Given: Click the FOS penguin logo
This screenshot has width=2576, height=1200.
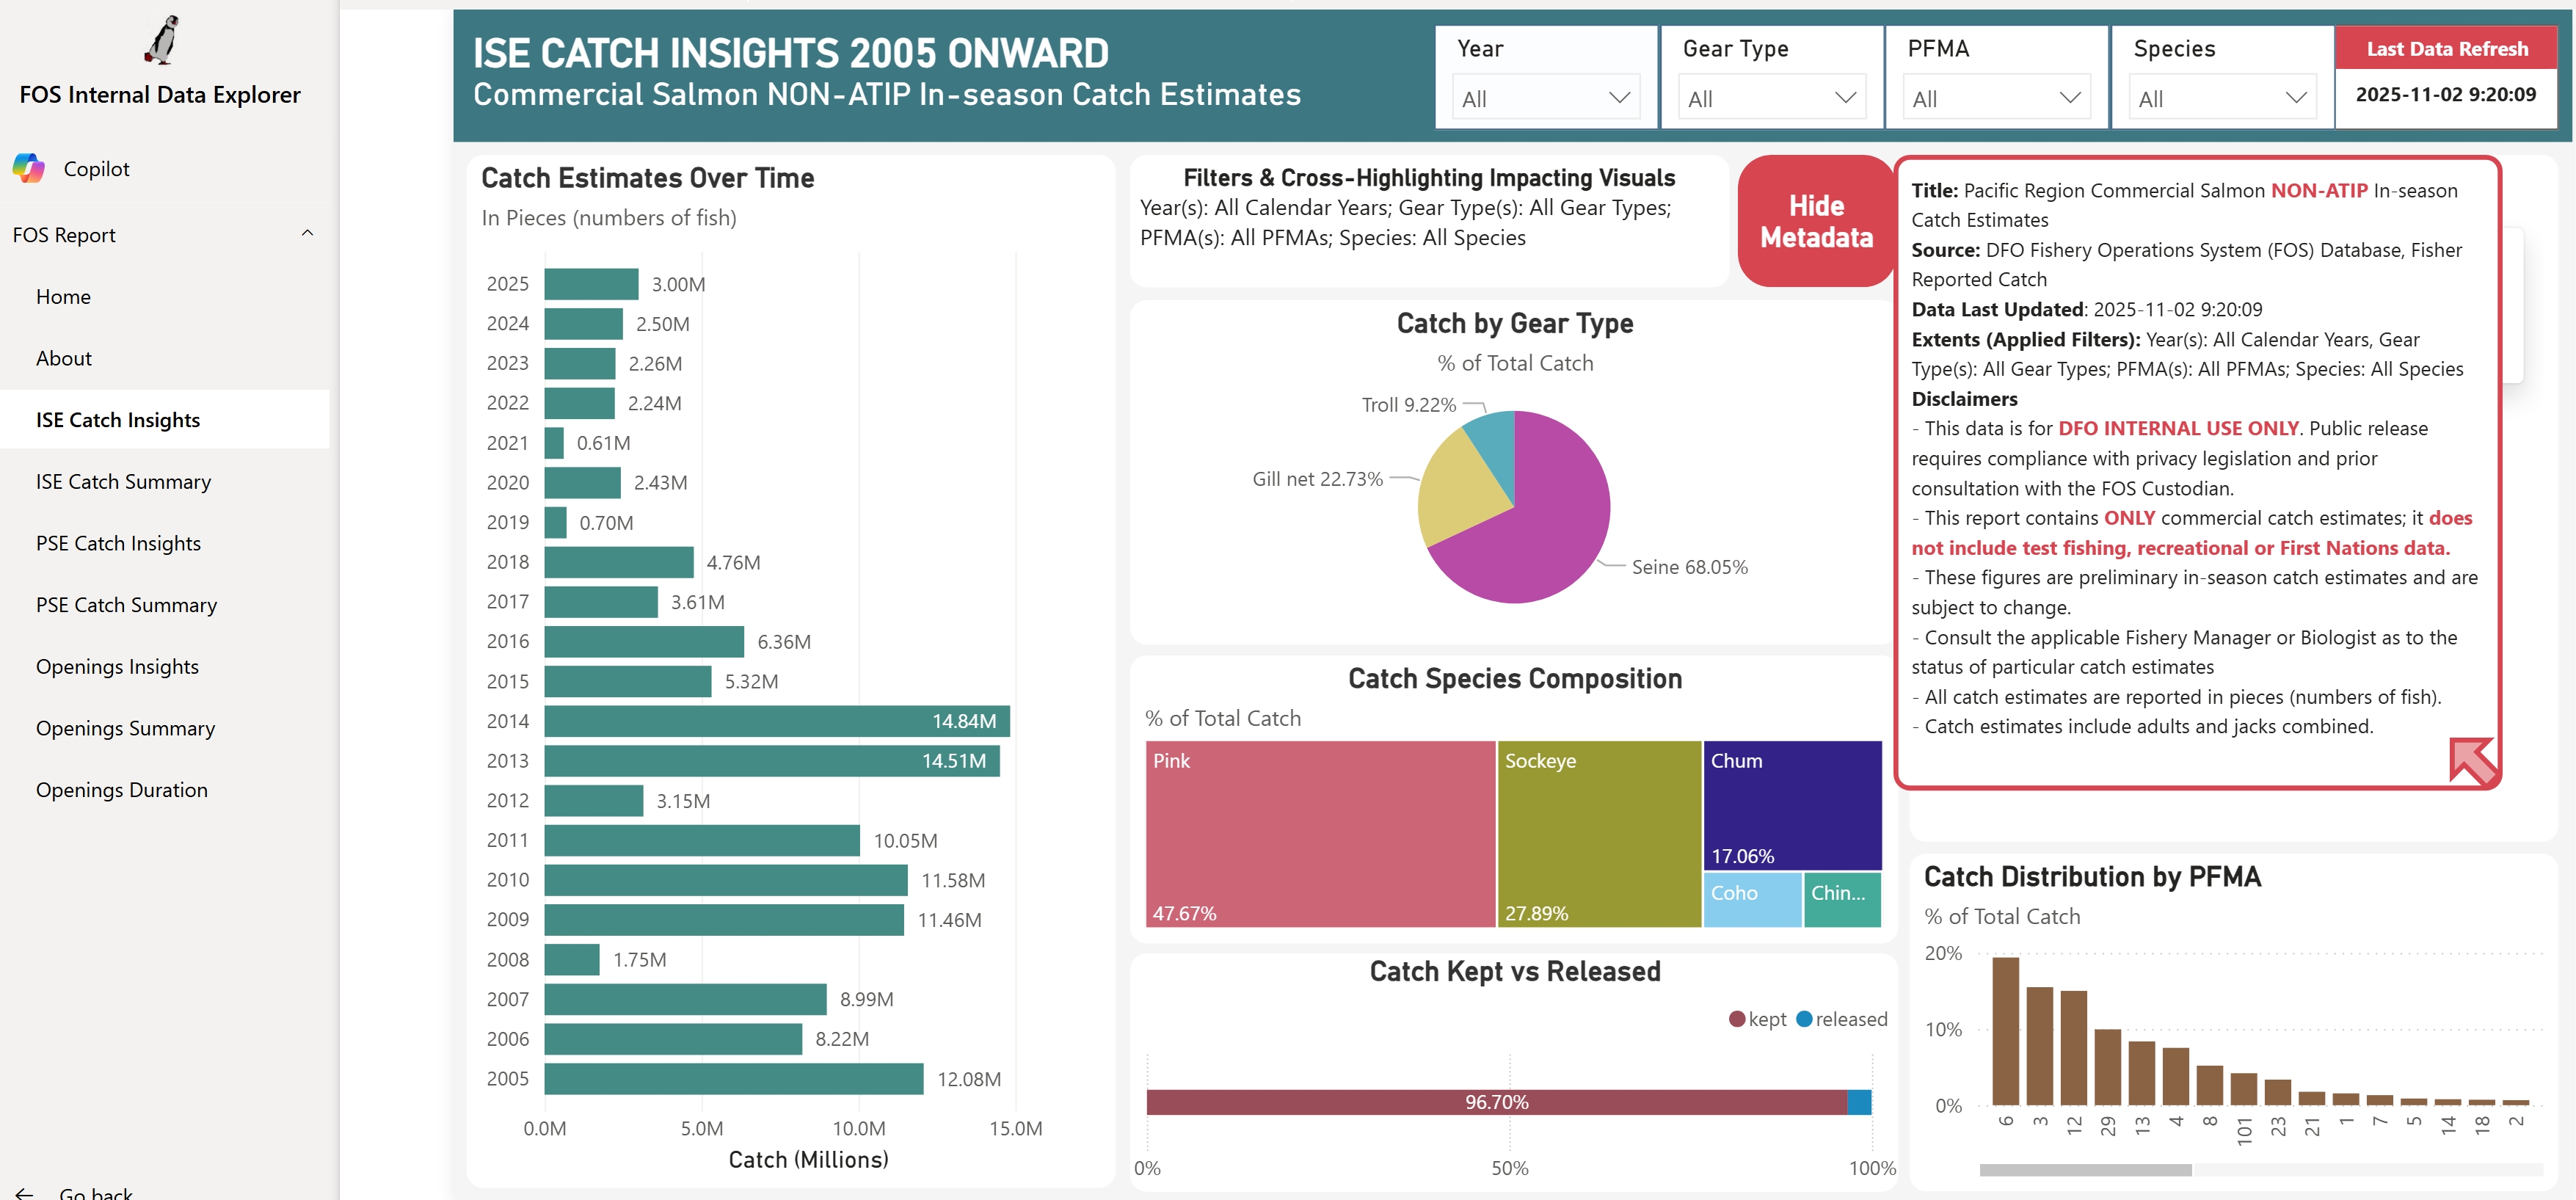Looking at the screenshot, I should tap(163, 40).
